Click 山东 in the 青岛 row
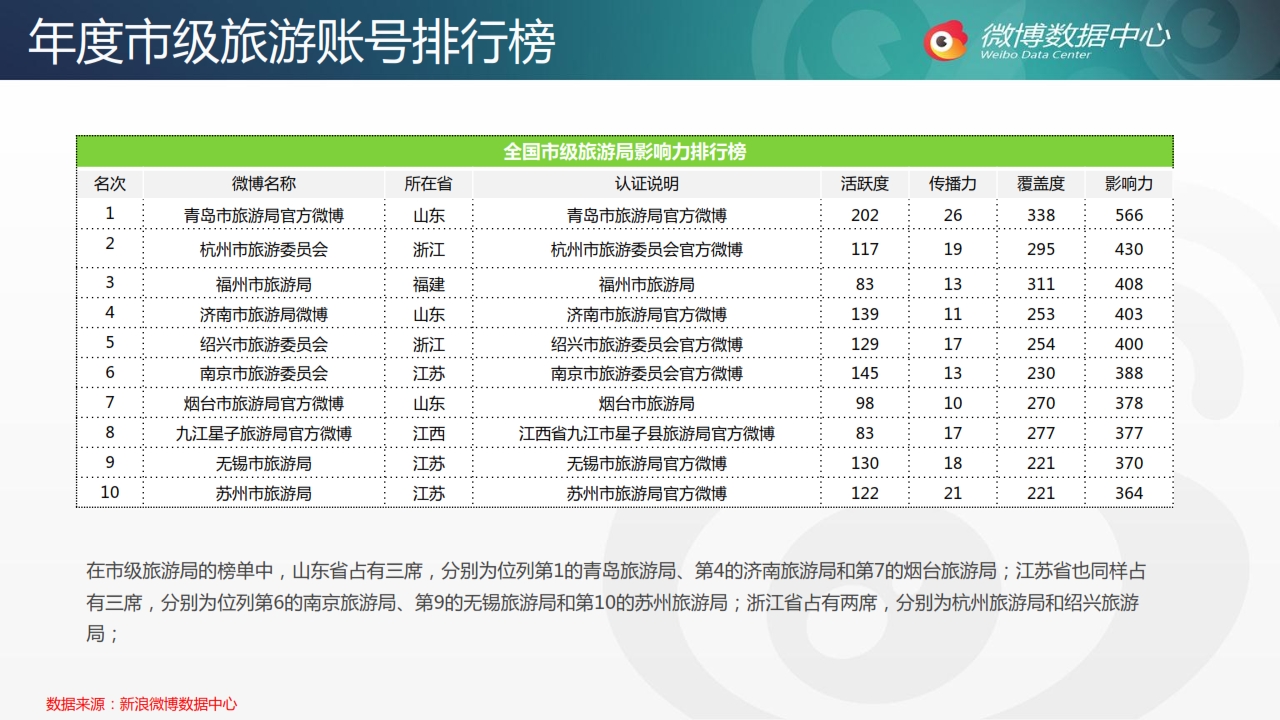This screenshot has height=720, width=1280. pos(429,215)
